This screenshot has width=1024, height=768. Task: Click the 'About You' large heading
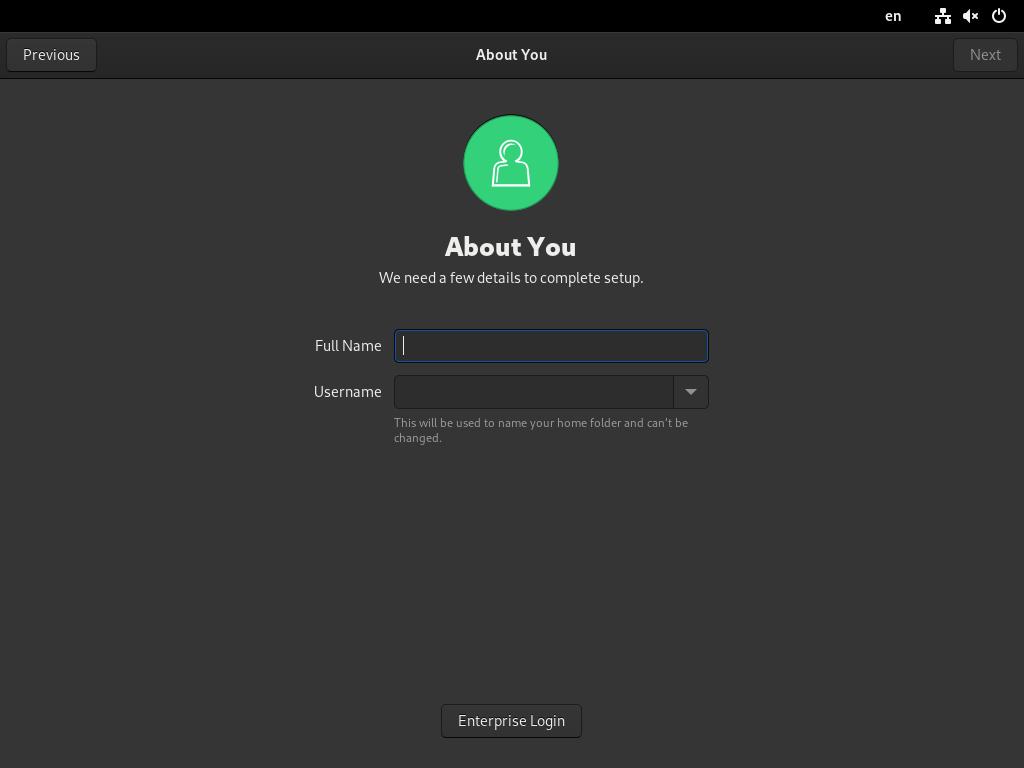tap(511, 247)
